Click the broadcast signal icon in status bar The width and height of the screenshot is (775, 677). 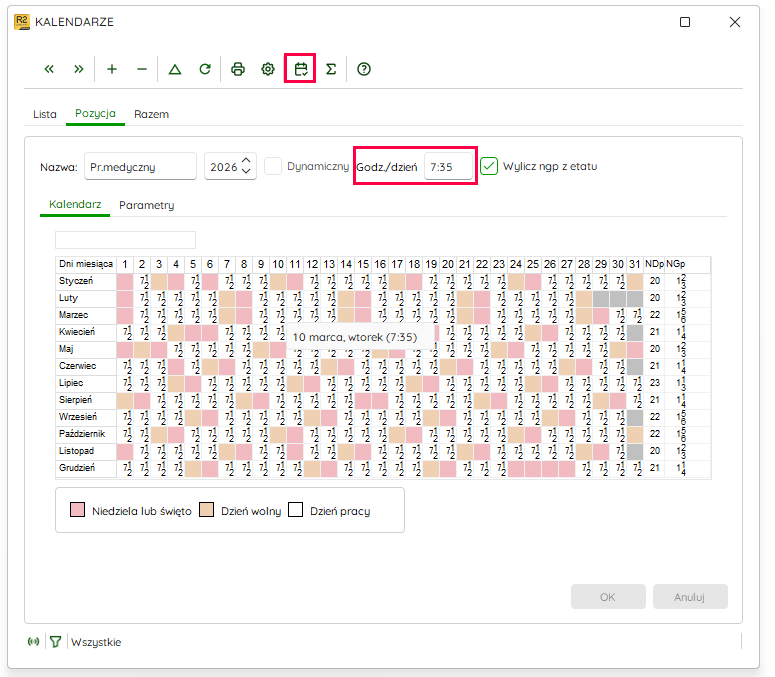coord(34,641)
